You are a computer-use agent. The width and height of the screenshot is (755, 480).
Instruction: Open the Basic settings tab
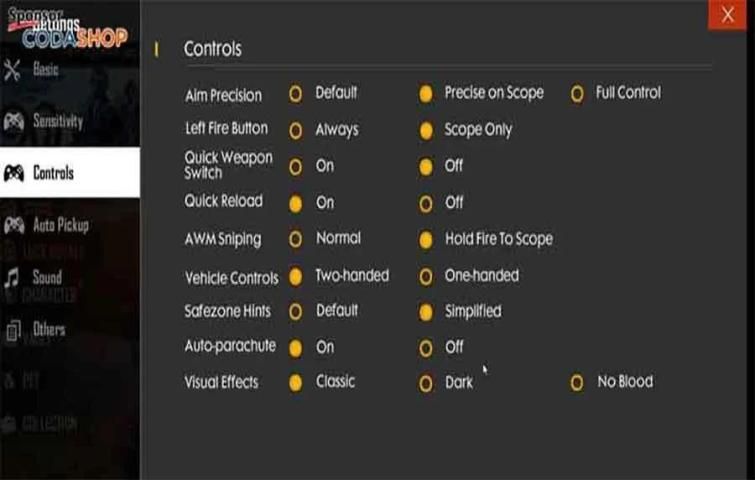pos(45,70)
